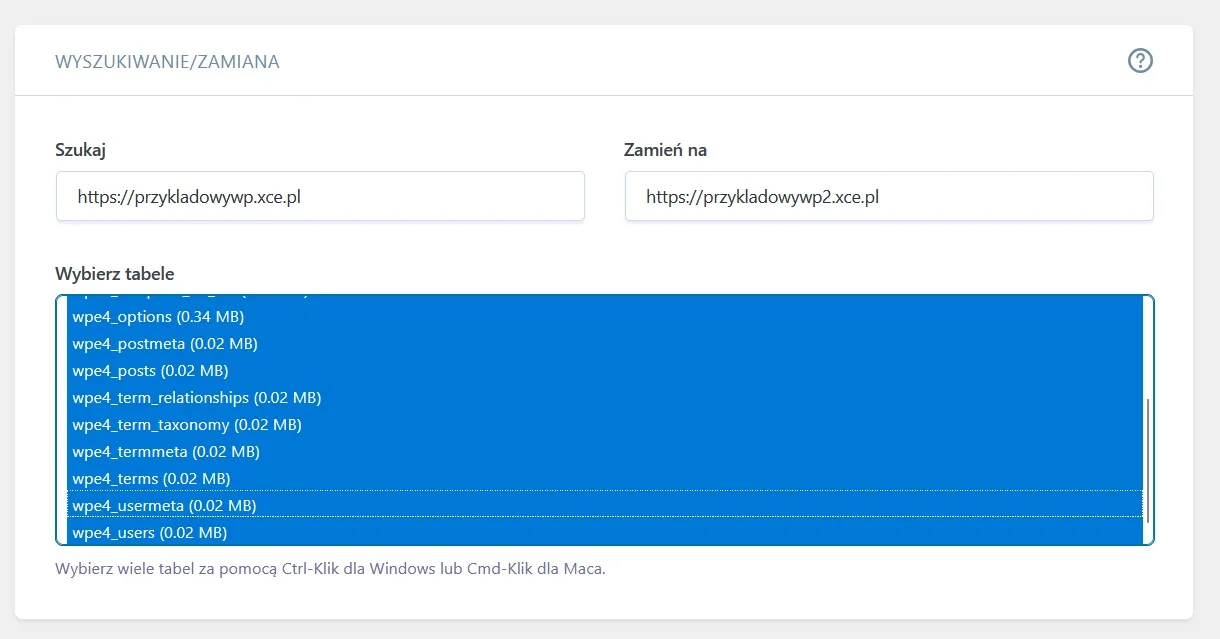Select wpe4_postmeta in the table list
The image size is (1220, 639).
pos(165,344)
